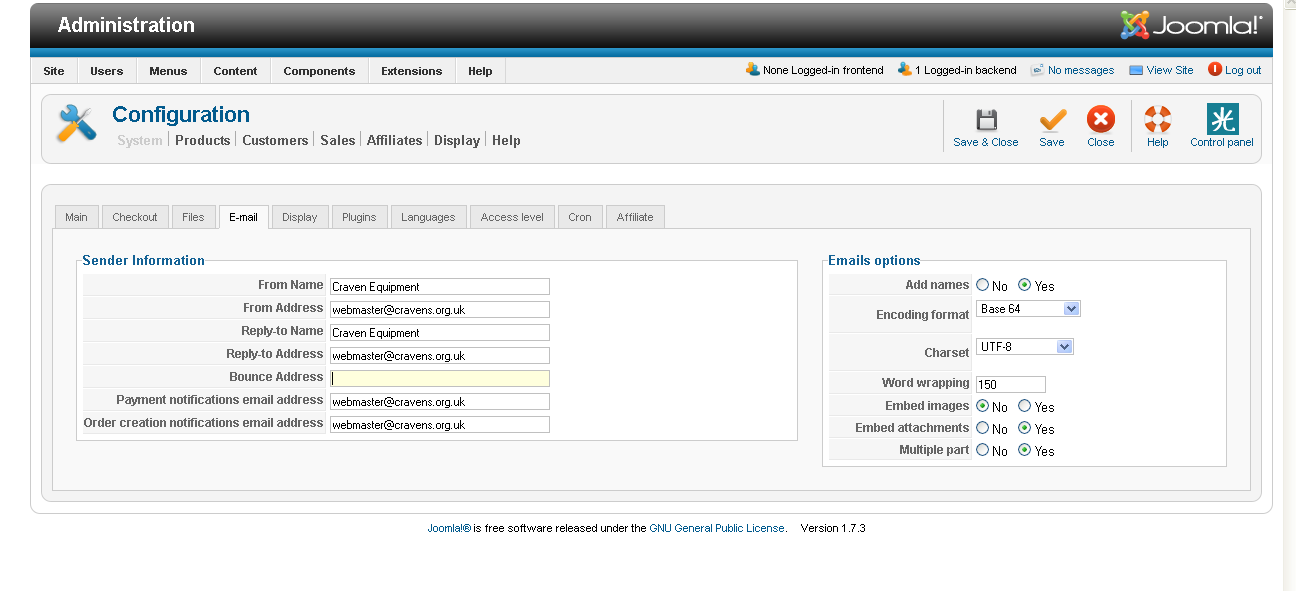Open the Menus menu

[168, 71]
